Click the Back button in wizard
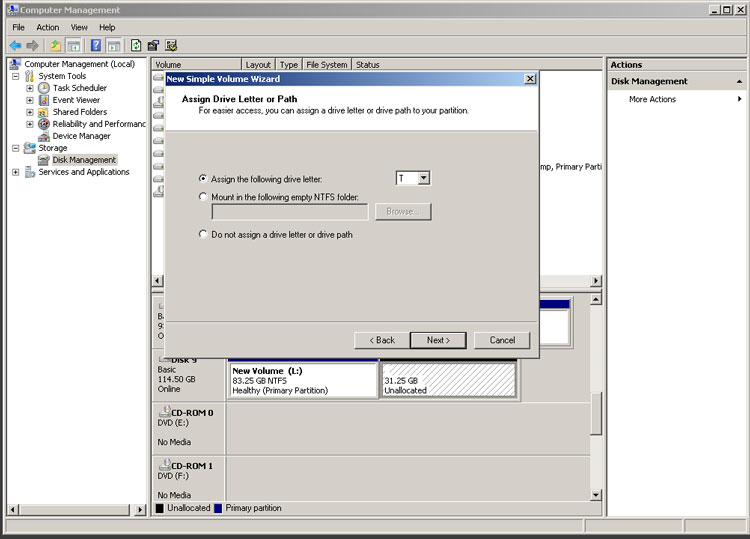Screen dimensions: 750x539 pyautogui.click(x=382, y=340)
